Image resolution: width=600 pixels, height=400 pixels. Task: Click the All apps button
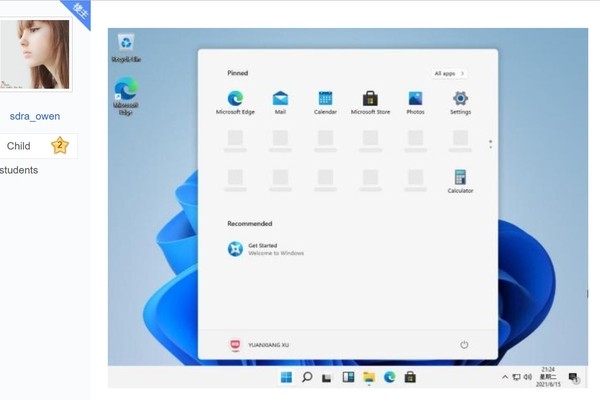point(449,73)
